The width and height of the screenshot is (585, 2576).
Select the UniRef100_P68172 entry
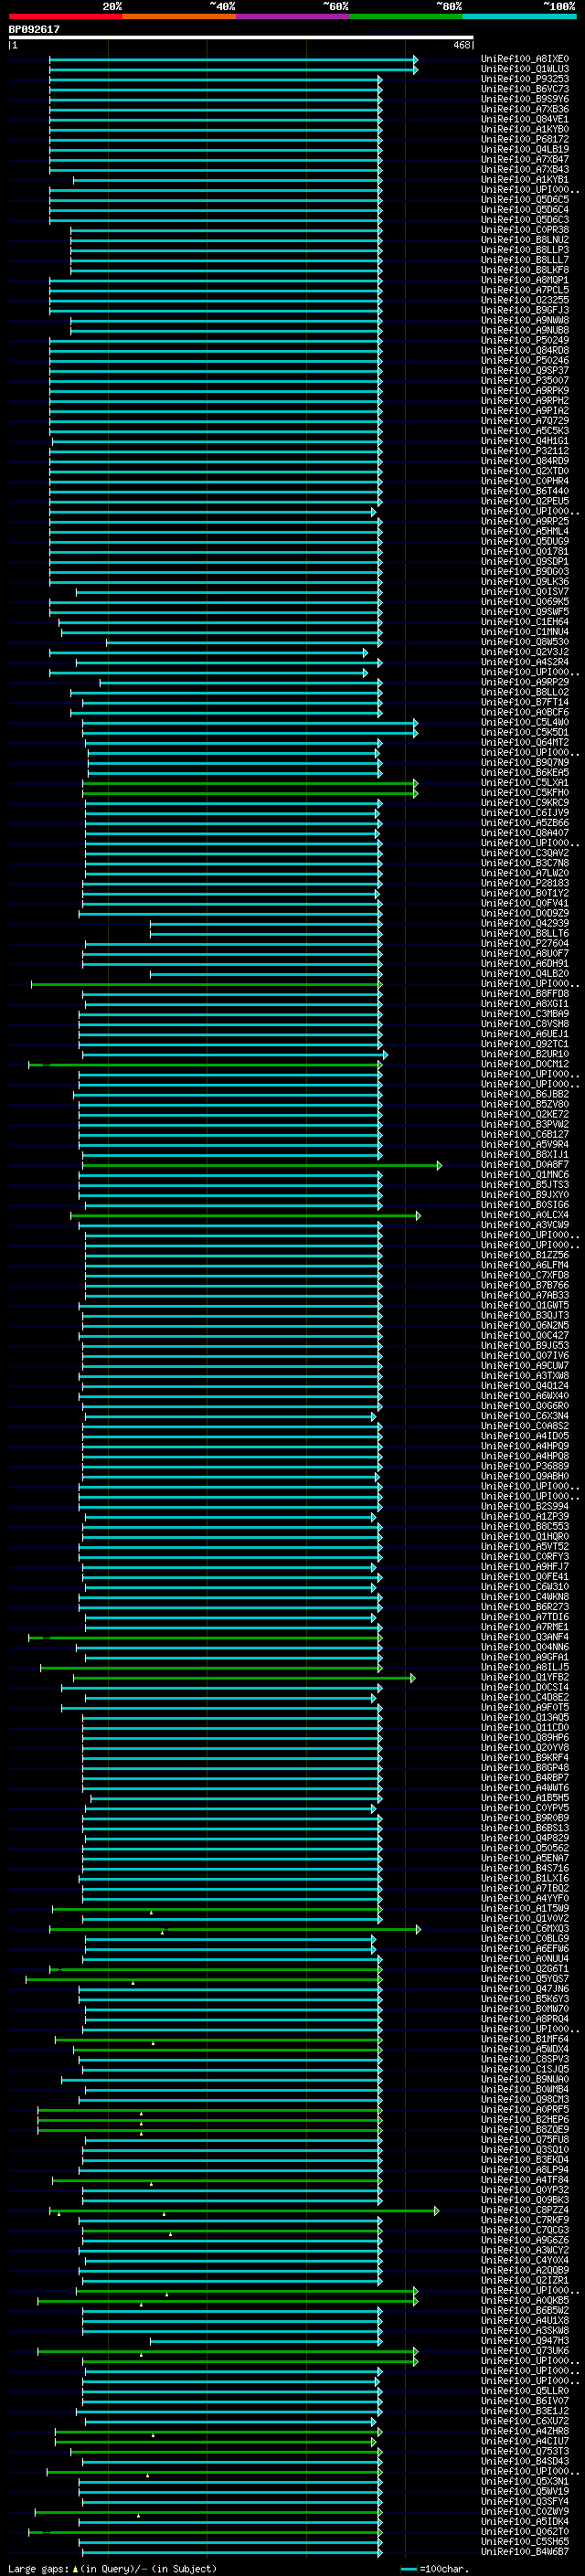point(525,139)
